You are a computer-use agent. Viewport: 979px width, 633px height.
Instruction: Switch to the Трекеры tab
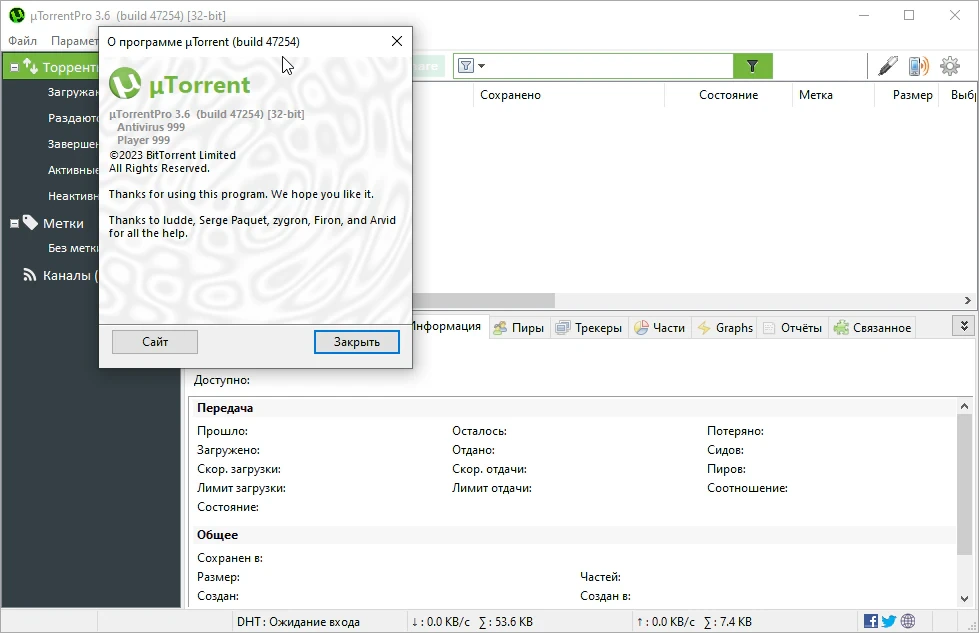coord(589,328)
